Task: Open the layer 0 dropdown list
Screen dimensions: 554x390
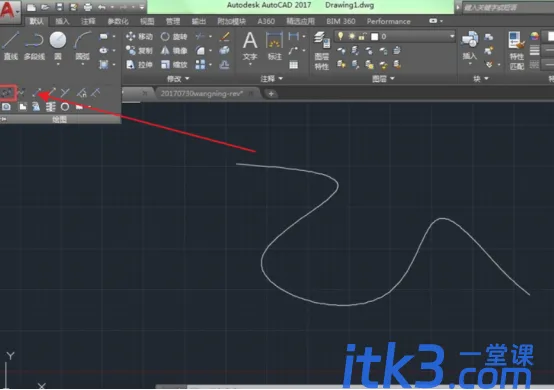Action: pos(452,36)
